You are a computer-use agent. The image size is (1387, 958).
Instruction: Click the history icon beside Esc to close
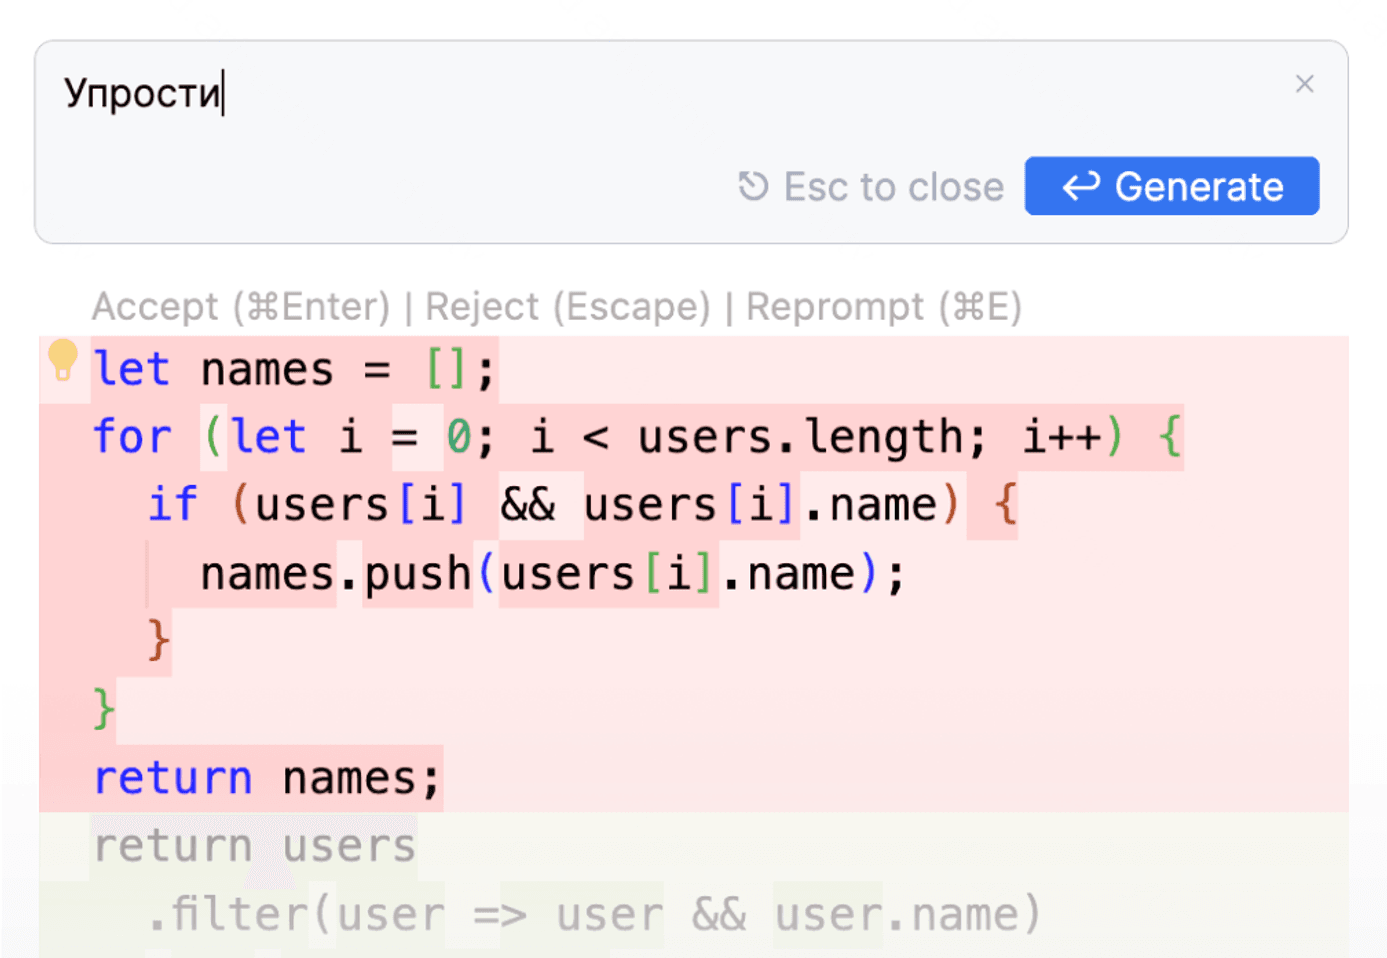click(753, 186)
